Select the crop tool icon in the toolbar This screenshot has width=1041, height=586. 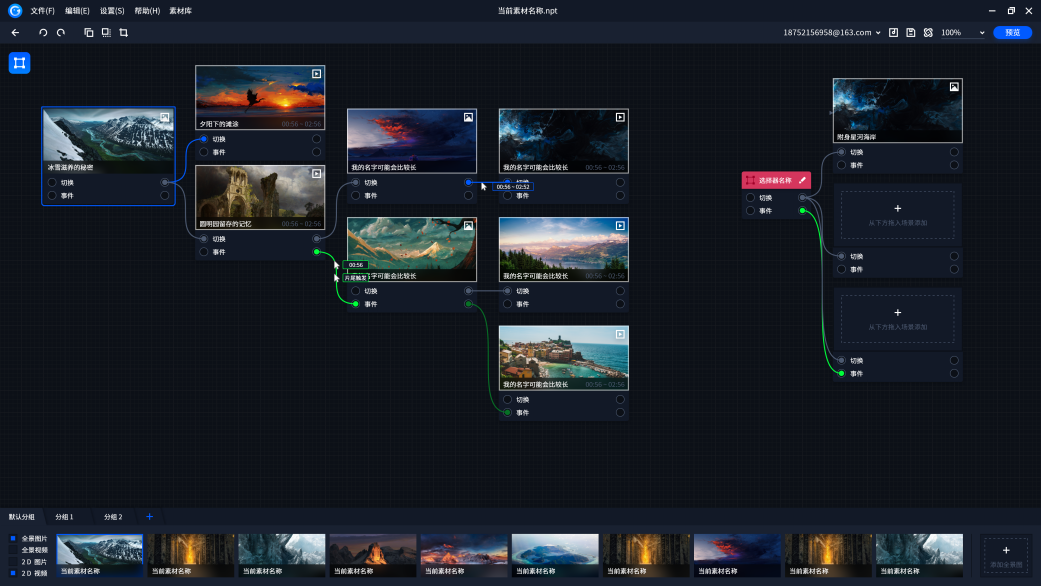click(x=124, y=32)
